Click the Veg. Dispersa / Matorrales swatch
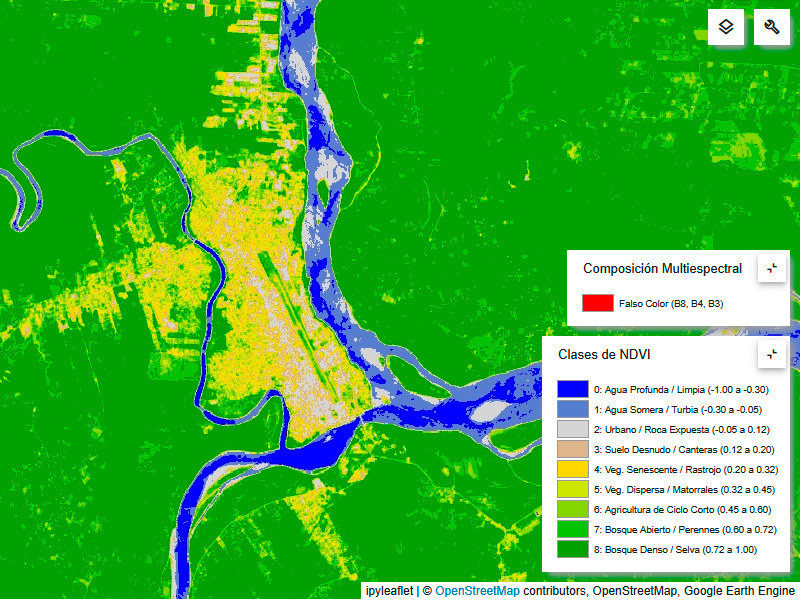 (572, 489)
